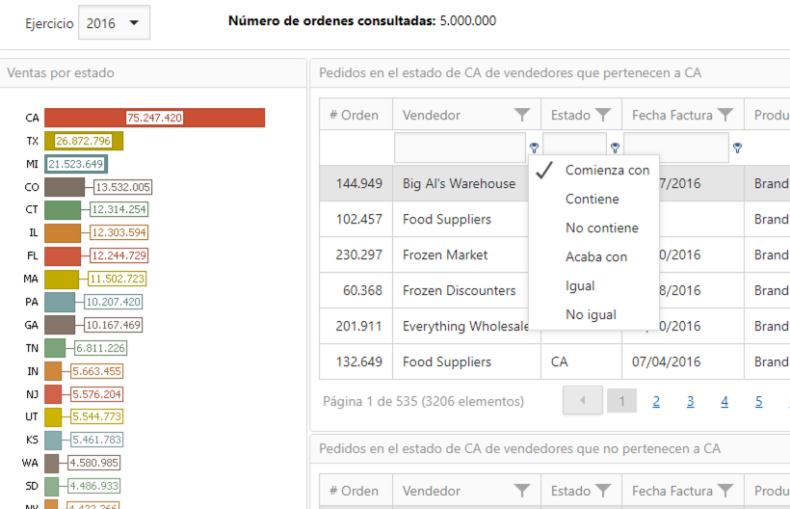Click the TX yellow sales bar
The image size is (790, 509).
pos(84,141)
